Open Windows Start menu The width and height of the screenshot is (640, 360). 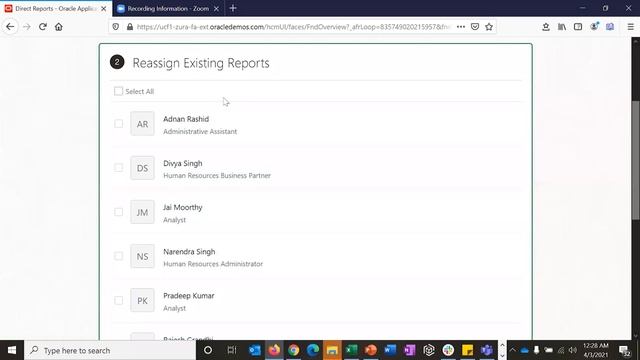click(12, 350)
